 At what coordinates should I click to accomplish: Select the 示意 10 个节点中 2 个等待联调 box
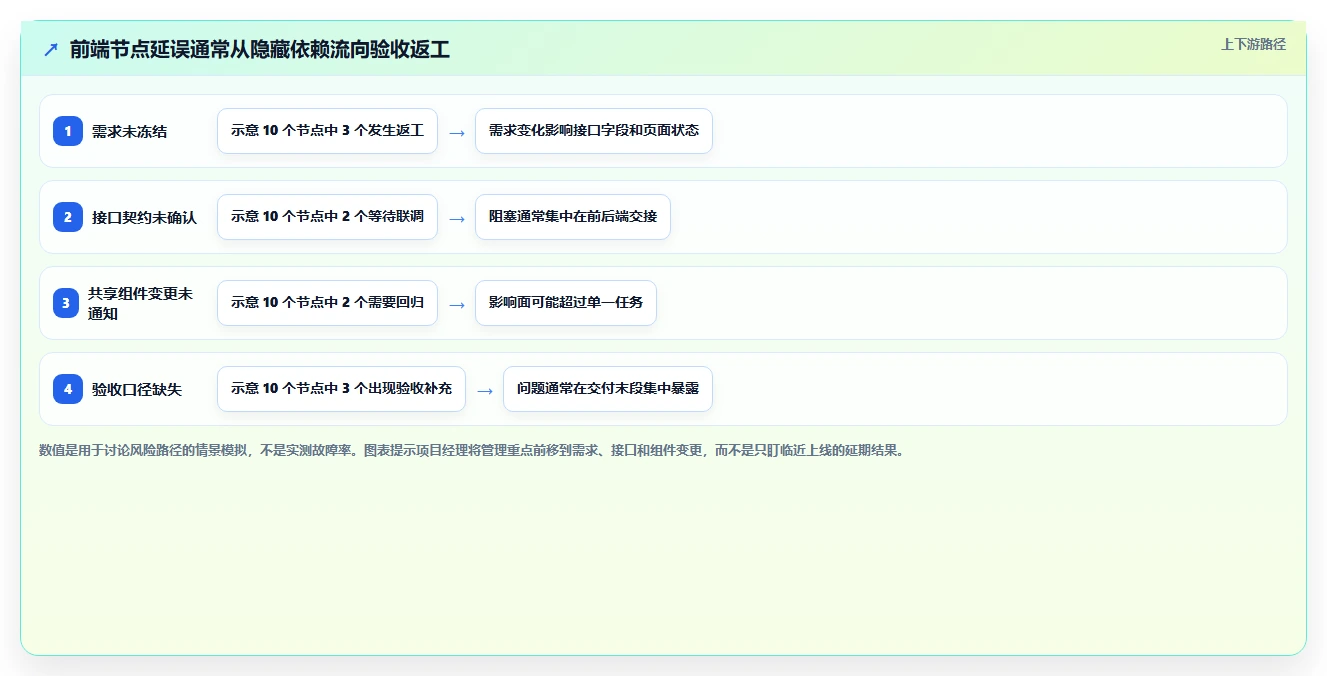[x=327, y=217]
